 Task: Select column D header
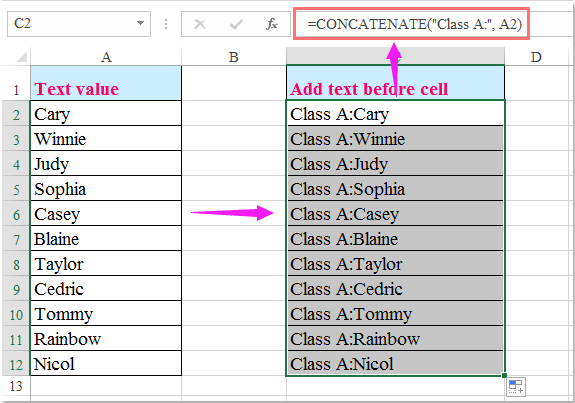click(536, 57)
